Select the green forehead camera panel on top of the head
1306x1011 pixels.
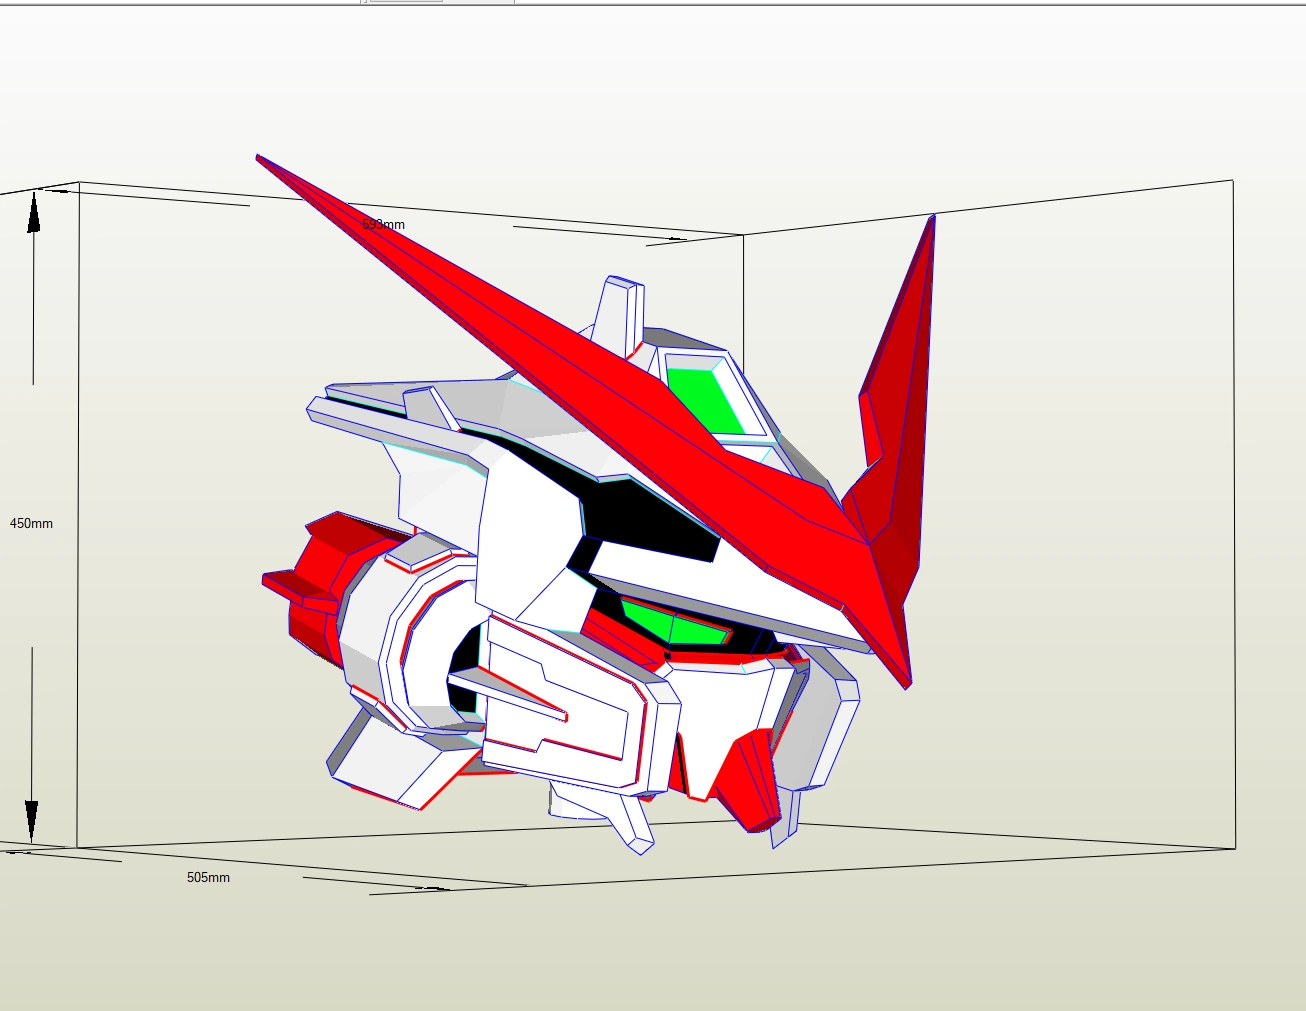(707, 401)
